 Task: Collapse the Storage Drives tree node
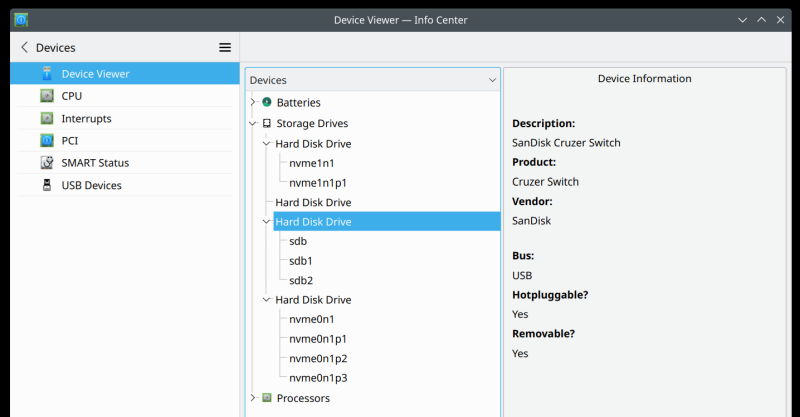click(x=253, y=124)
